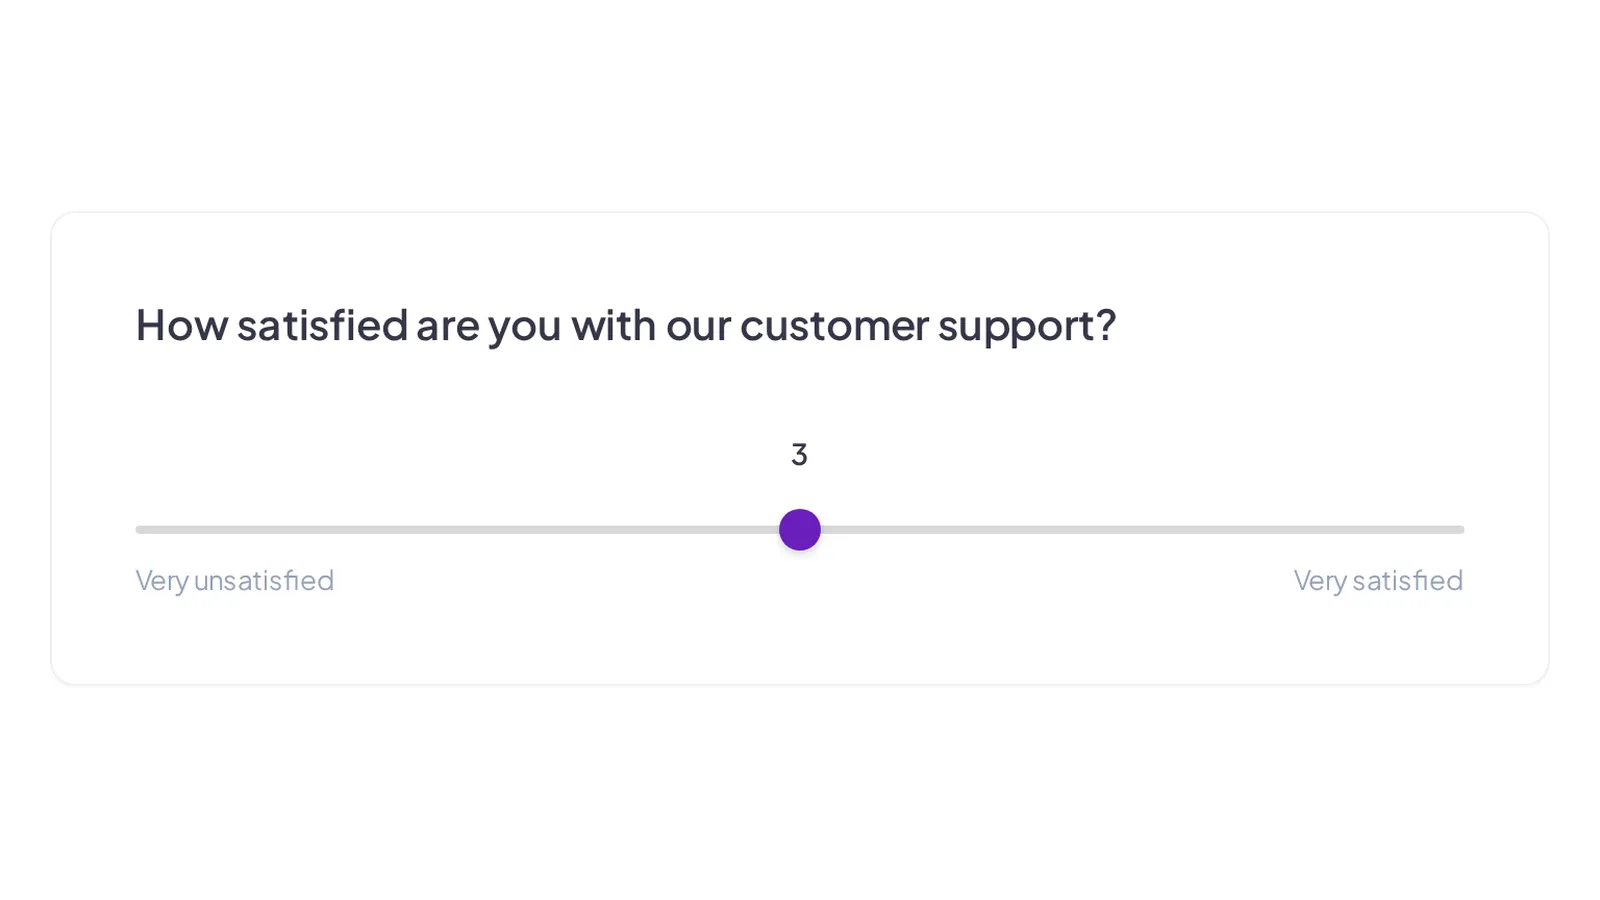Click the slider track's far left end
Screen dimensions: 1600x900
(x=139, y=530)
